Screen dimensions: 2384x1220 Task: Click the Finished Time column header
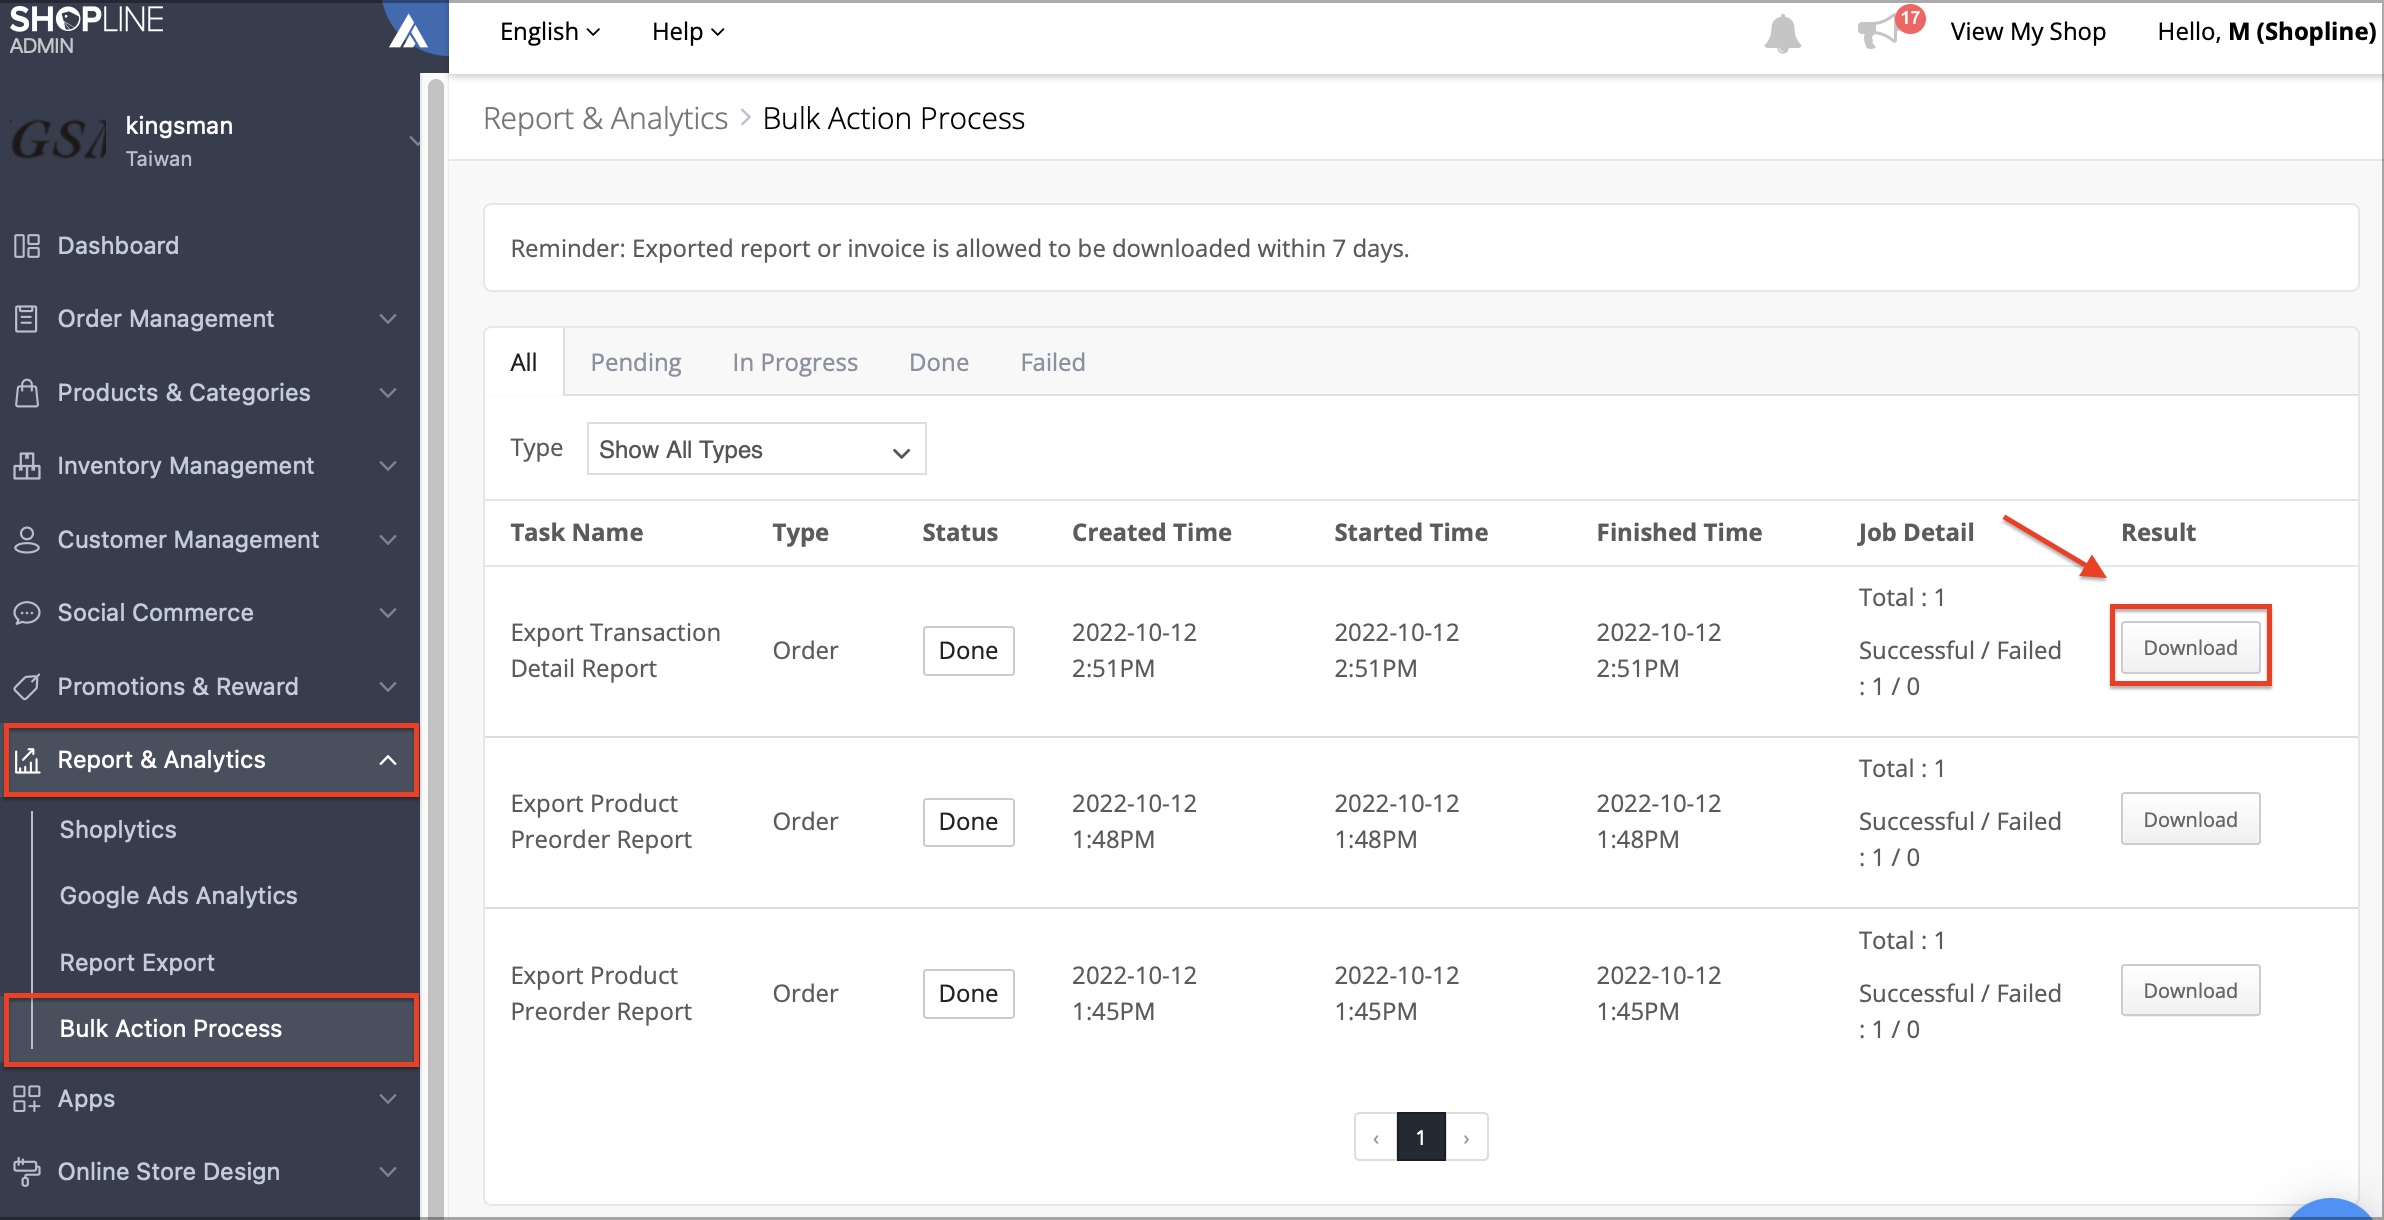(1679, 533)
